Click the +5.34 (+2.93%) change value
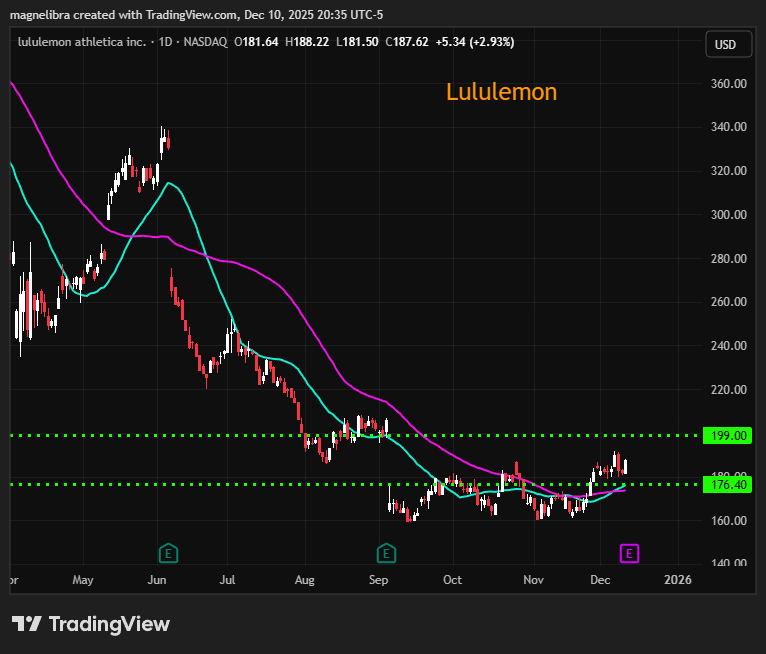 click(475, 42)
